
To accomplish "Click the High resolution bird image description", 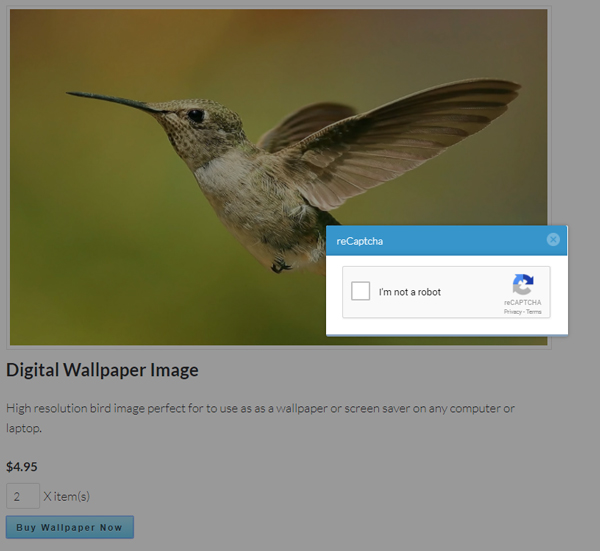I will pyautogui.click(x=260, y=418).
